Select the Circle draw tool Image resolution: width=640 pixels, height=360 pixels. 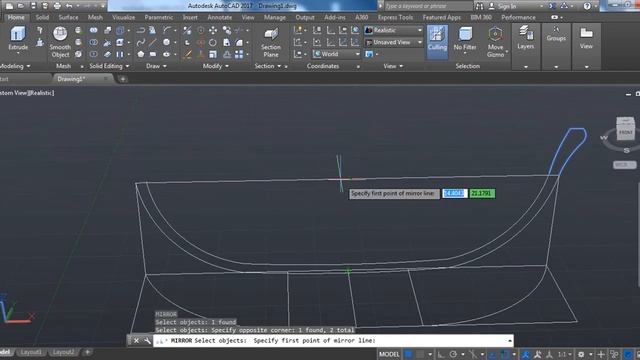click(x=167, y=42)
